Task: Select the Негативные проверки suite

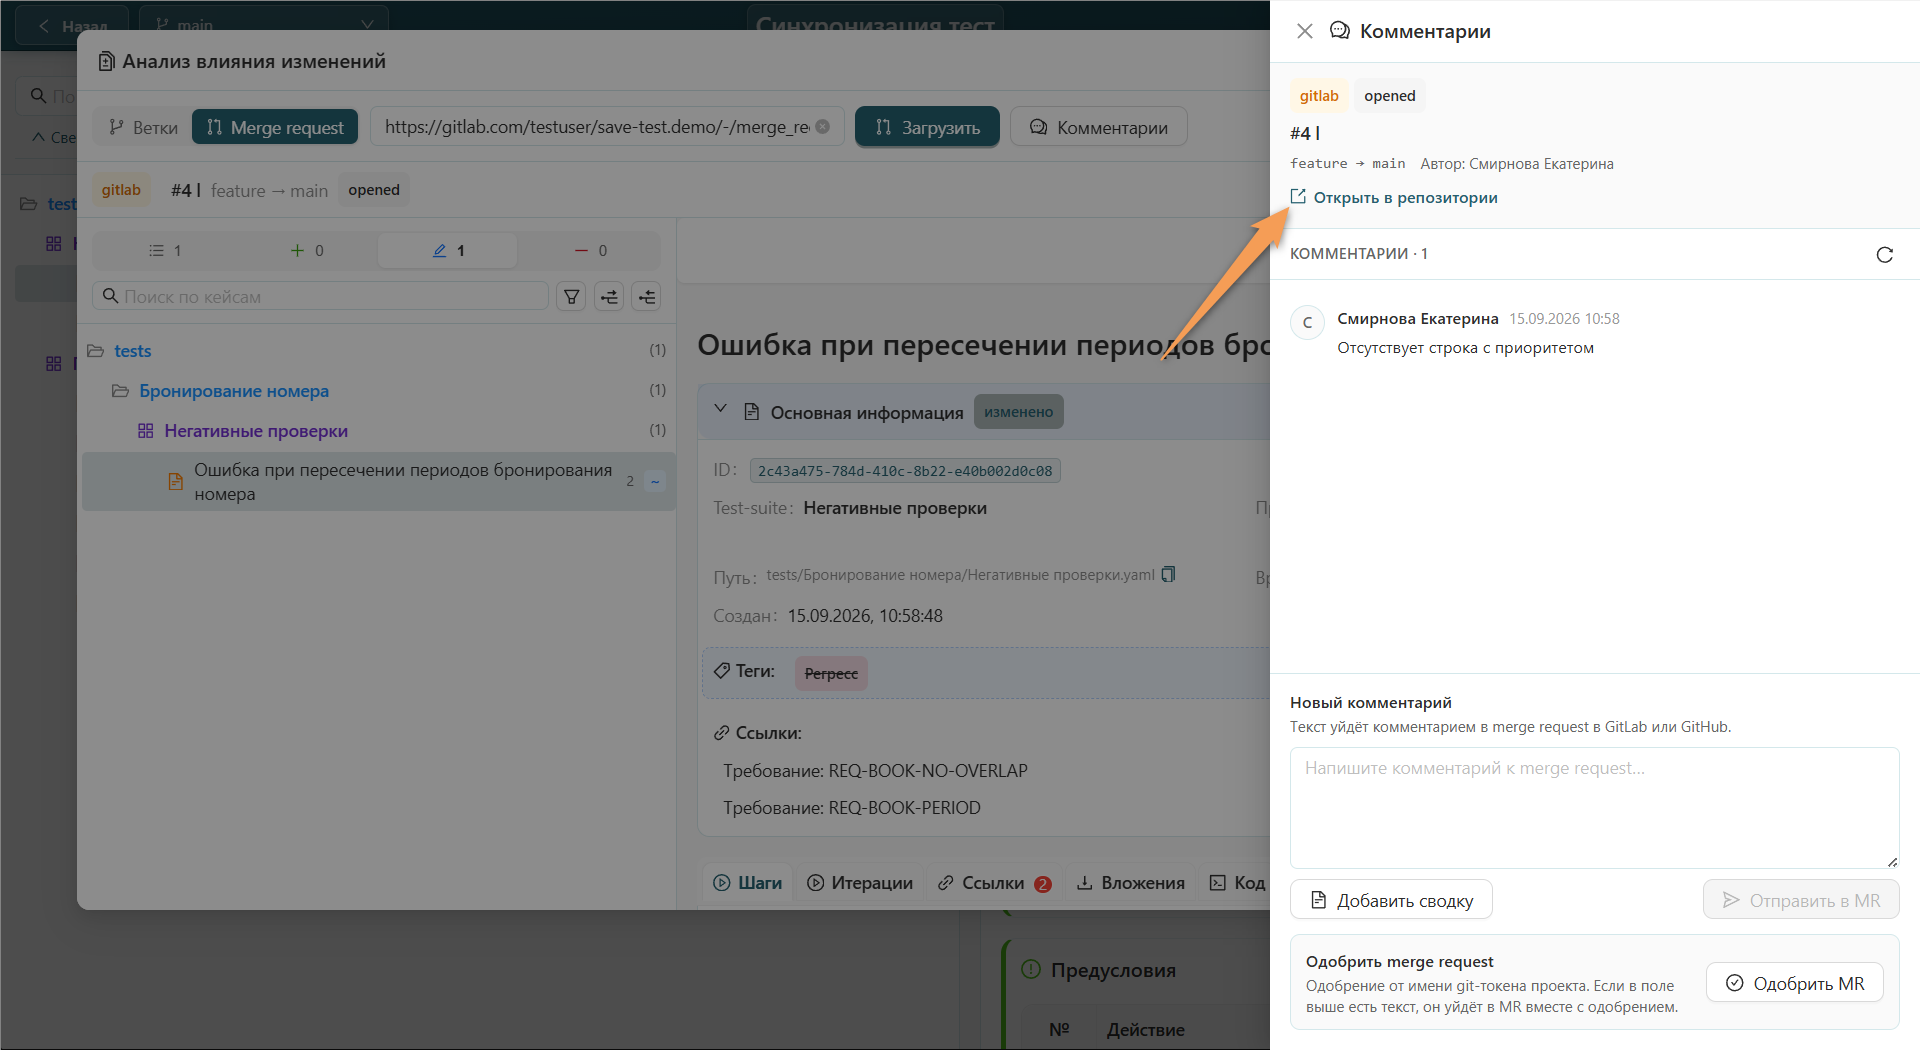Action: coord(255,430)
